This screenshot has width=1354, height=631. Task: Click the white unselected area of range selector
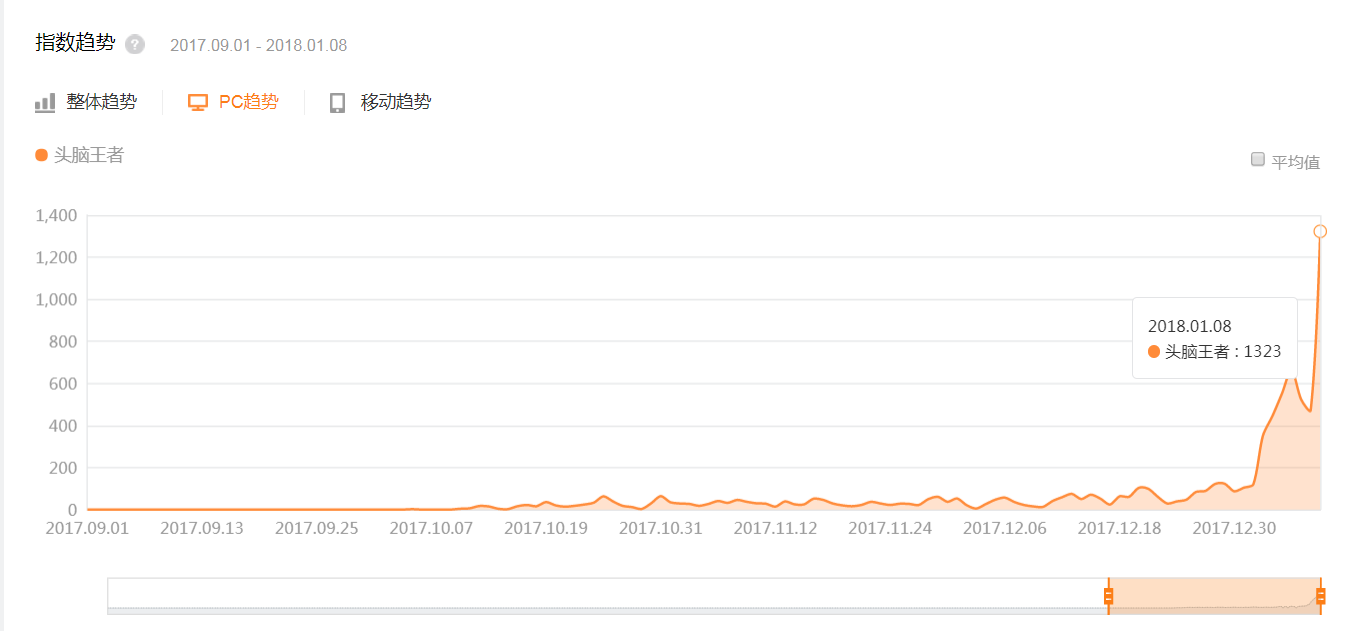[x=607, y=596]
